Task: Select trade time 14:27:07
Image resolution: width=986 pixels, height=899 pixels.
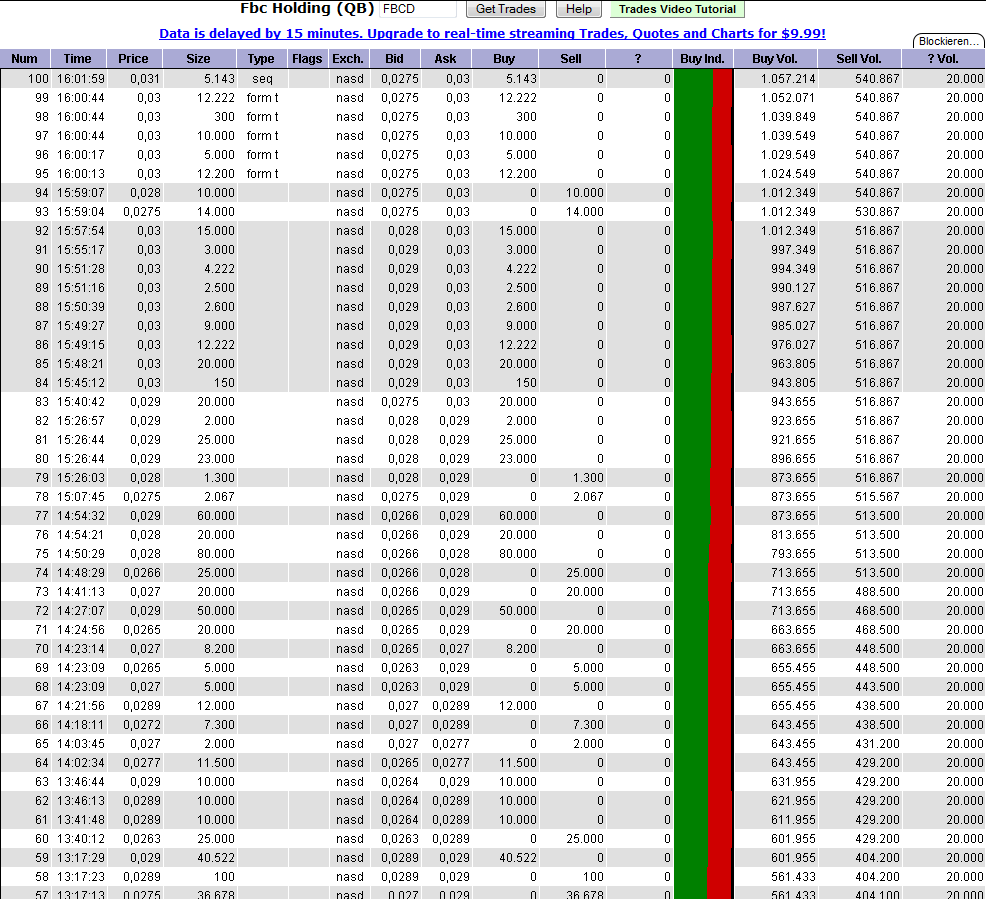Action: (81, 610)
